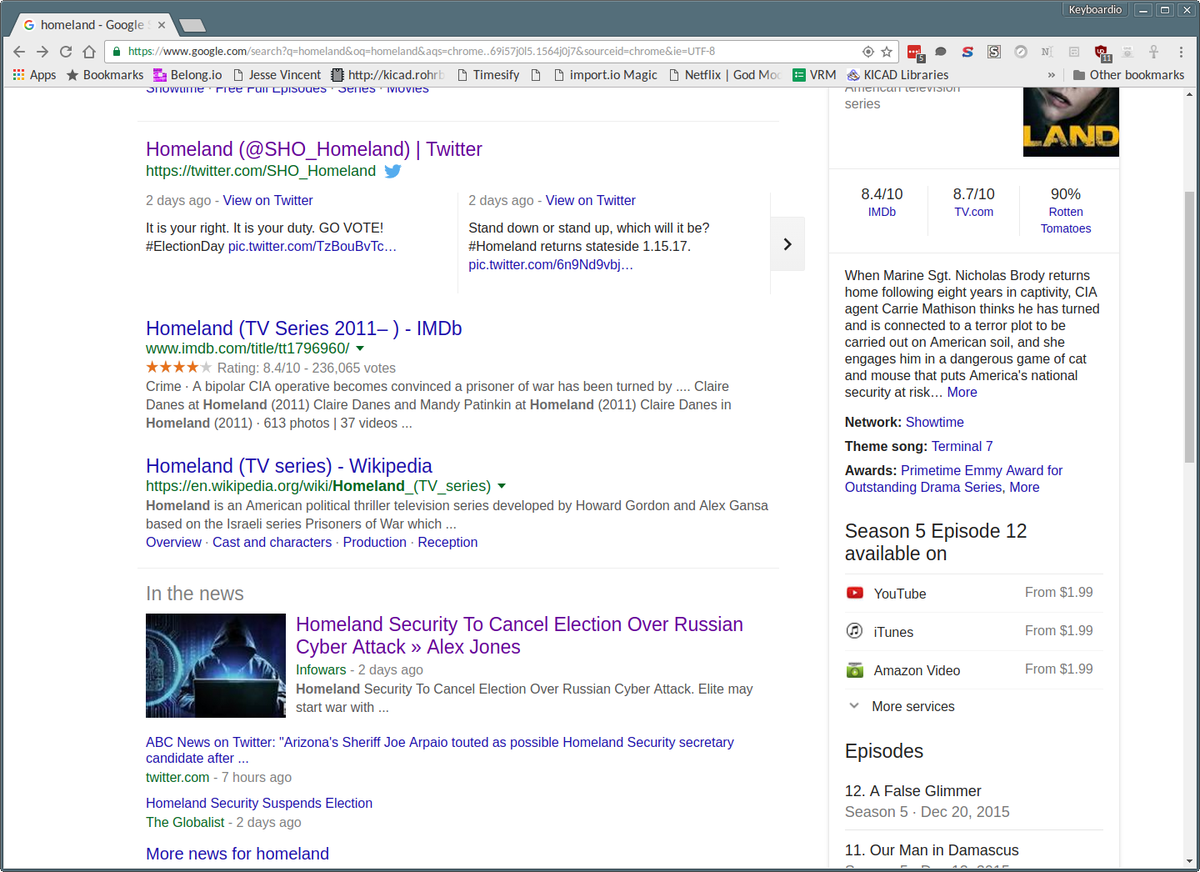Viewport: 1200px width, 872px height.
Task: Click the boxed S extension icon
Action: [994, 51]
